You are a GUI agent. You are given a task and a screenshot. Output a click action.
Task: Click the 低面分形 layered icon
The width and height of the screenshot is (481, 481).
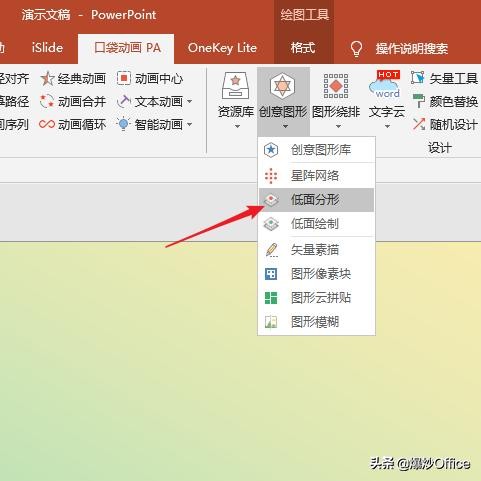[271, 200]
